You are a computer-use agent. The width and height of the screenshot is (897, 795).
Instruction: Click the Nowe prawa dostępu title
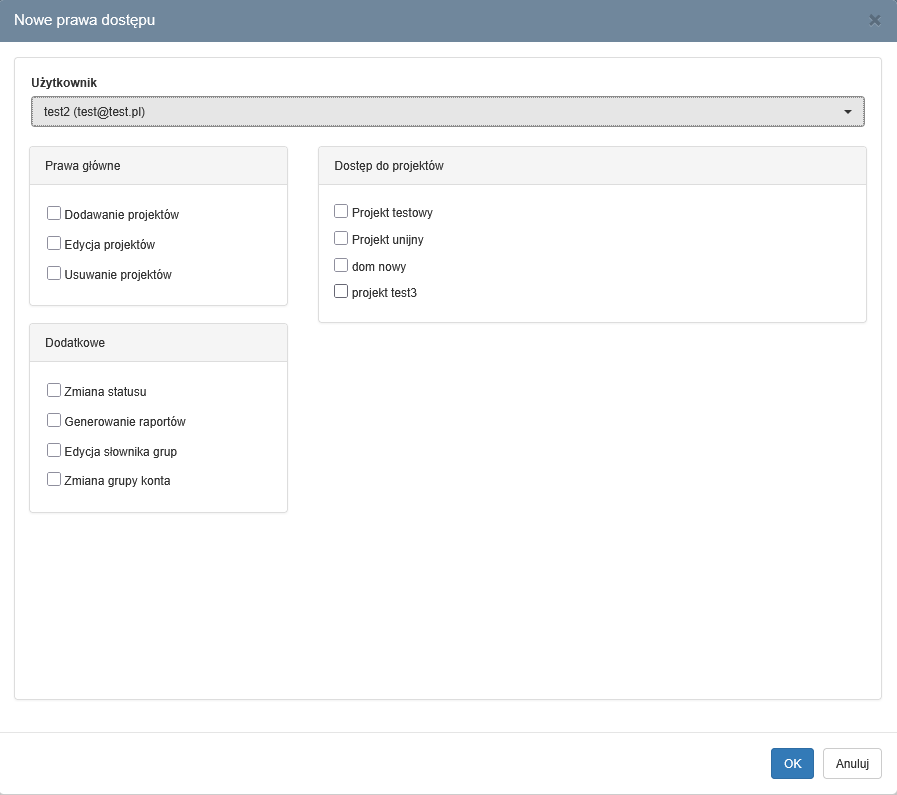coord(84,20)
